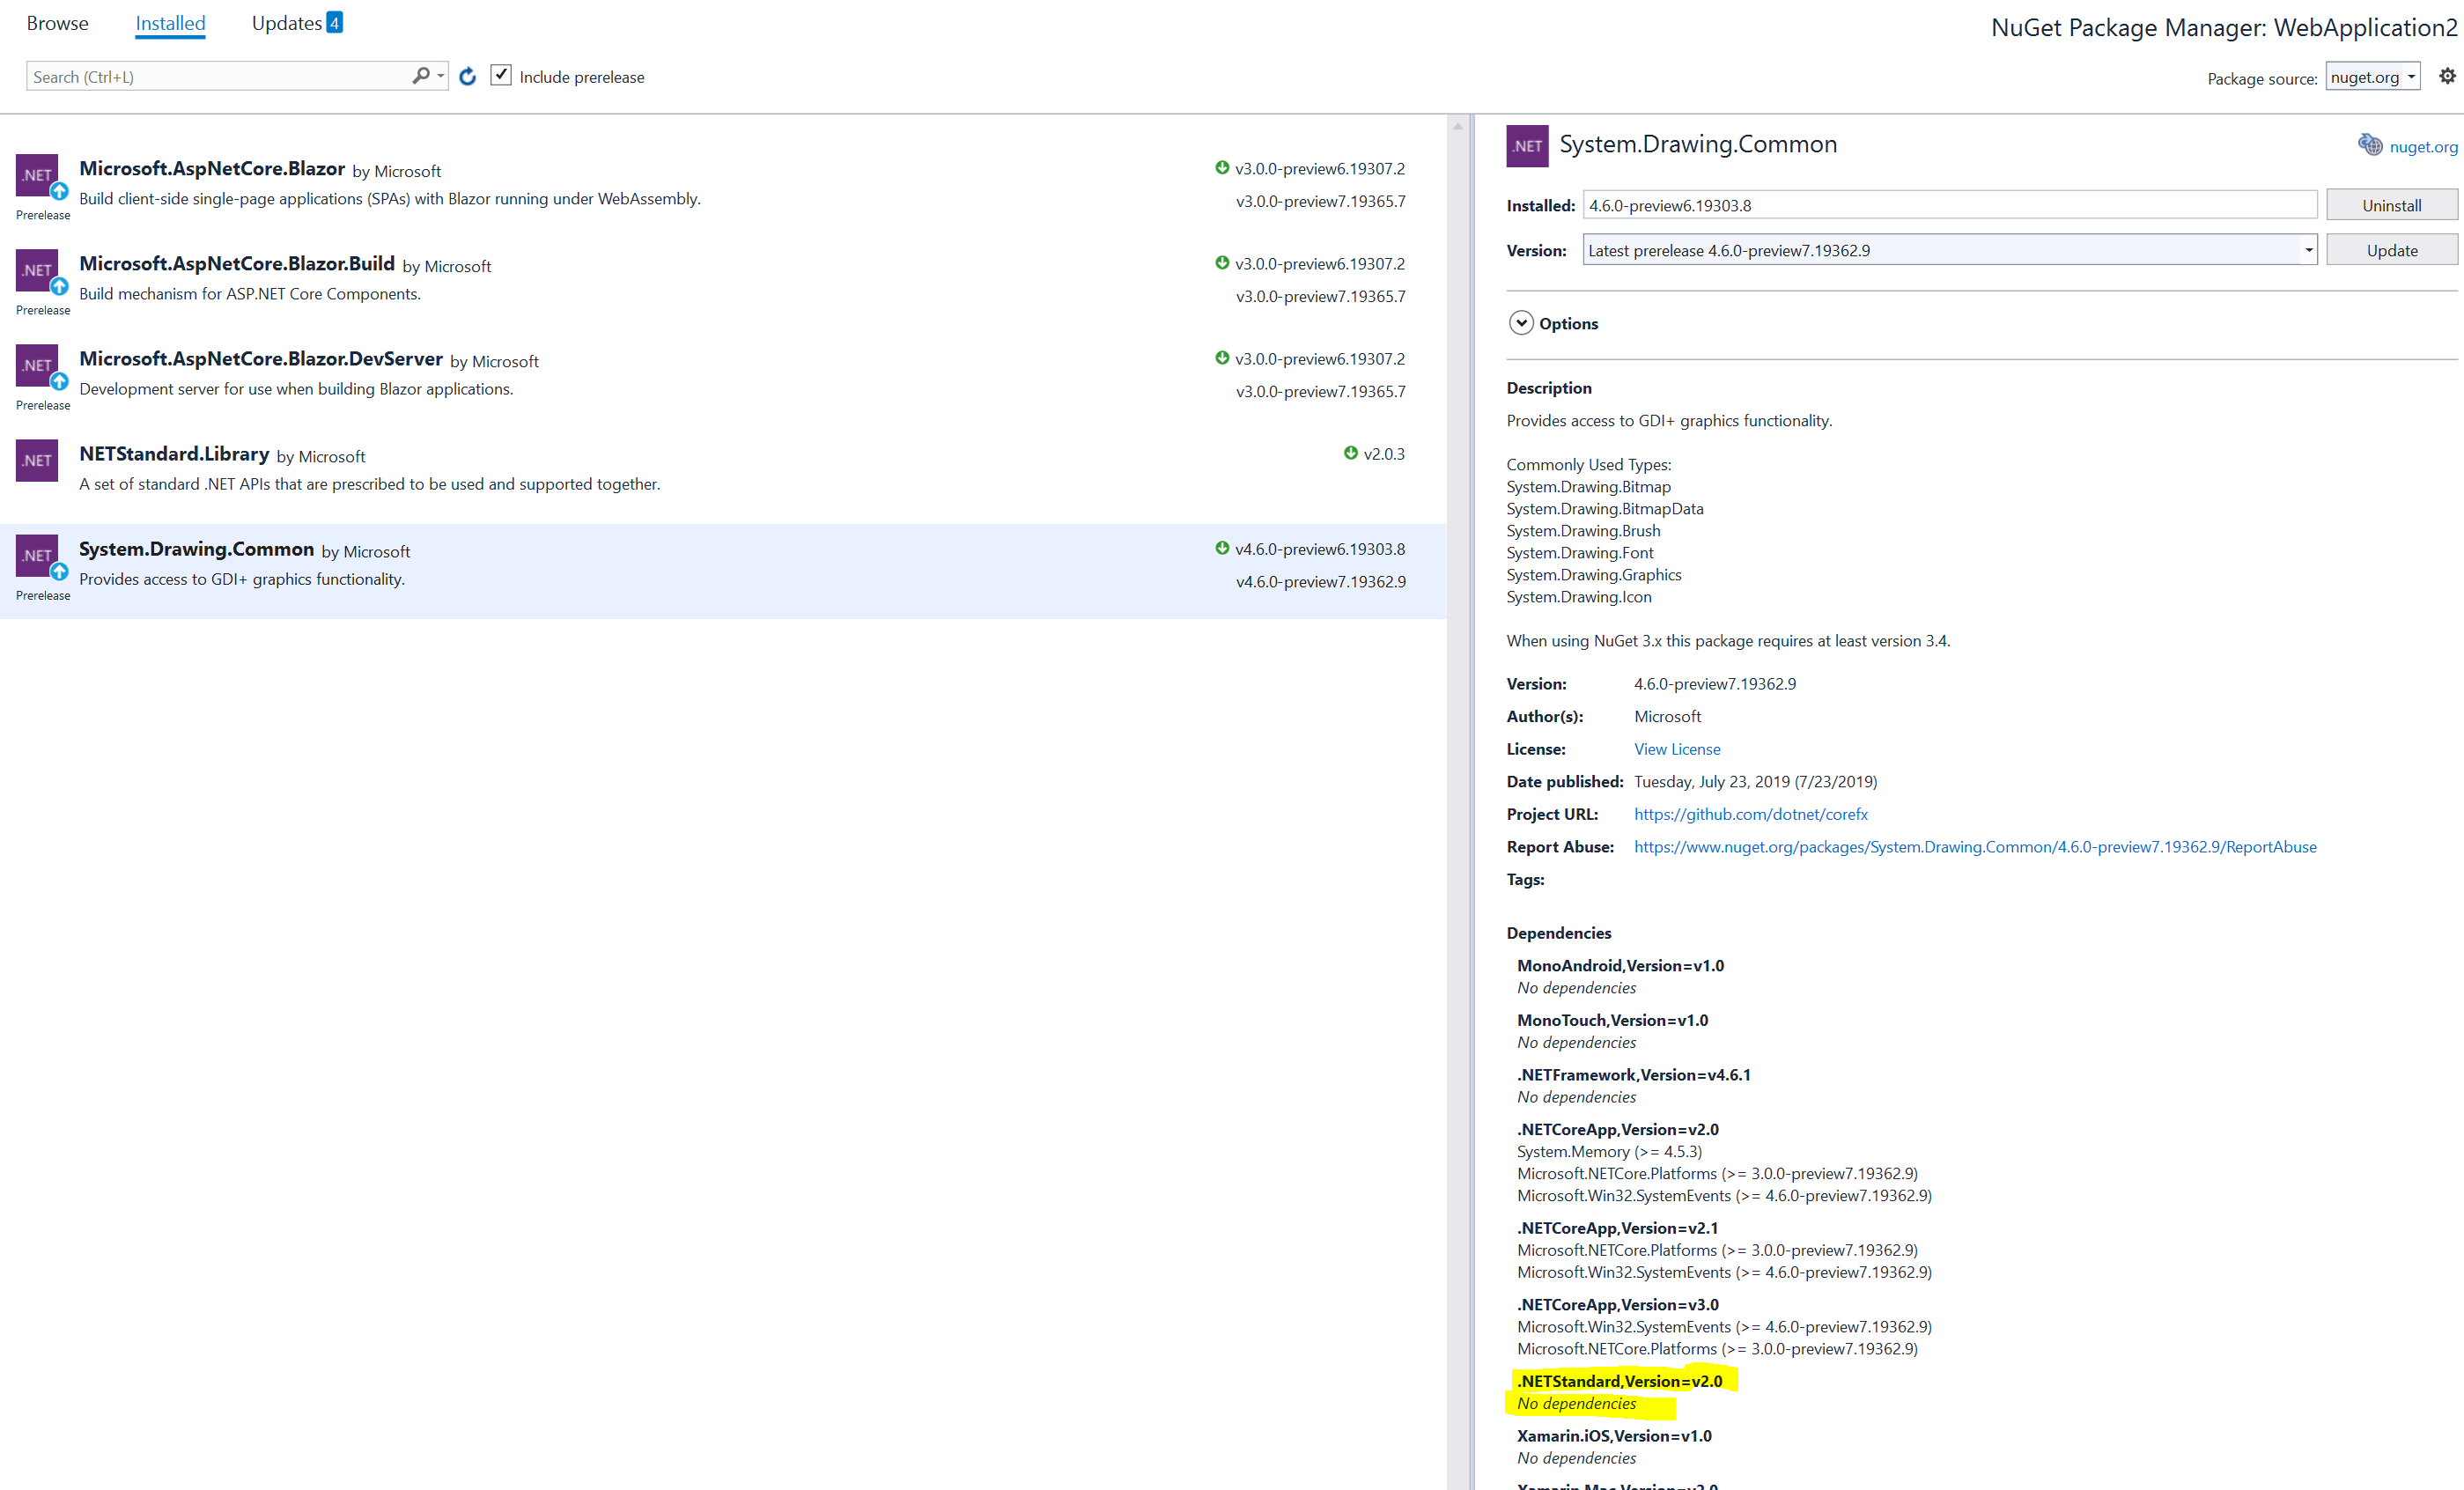Click the search magnifier icon
The height and width of the screenshot is (1490, 2464).
(x=421, y=76)
